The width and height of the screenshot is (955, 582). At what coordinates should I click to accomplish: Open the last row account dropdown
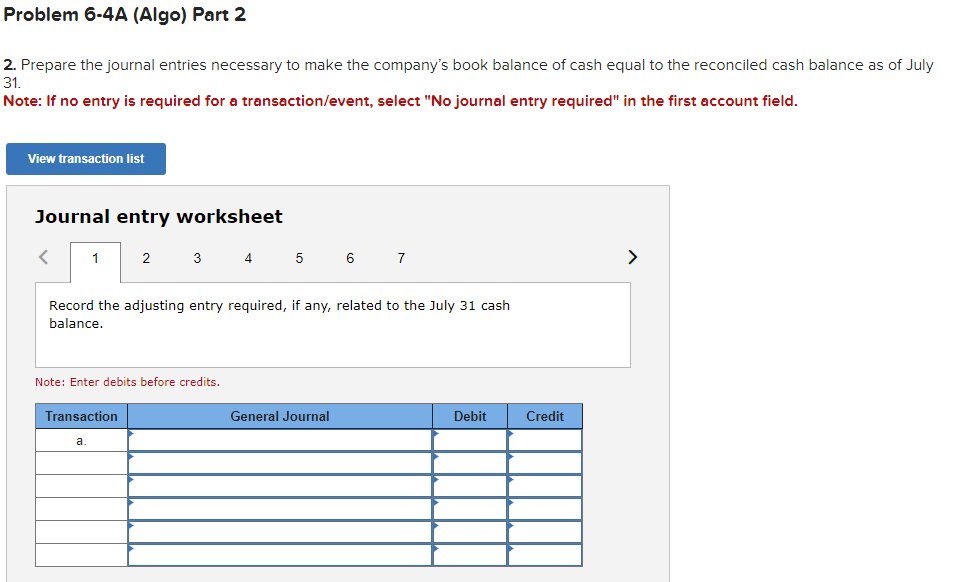(280, 555)
